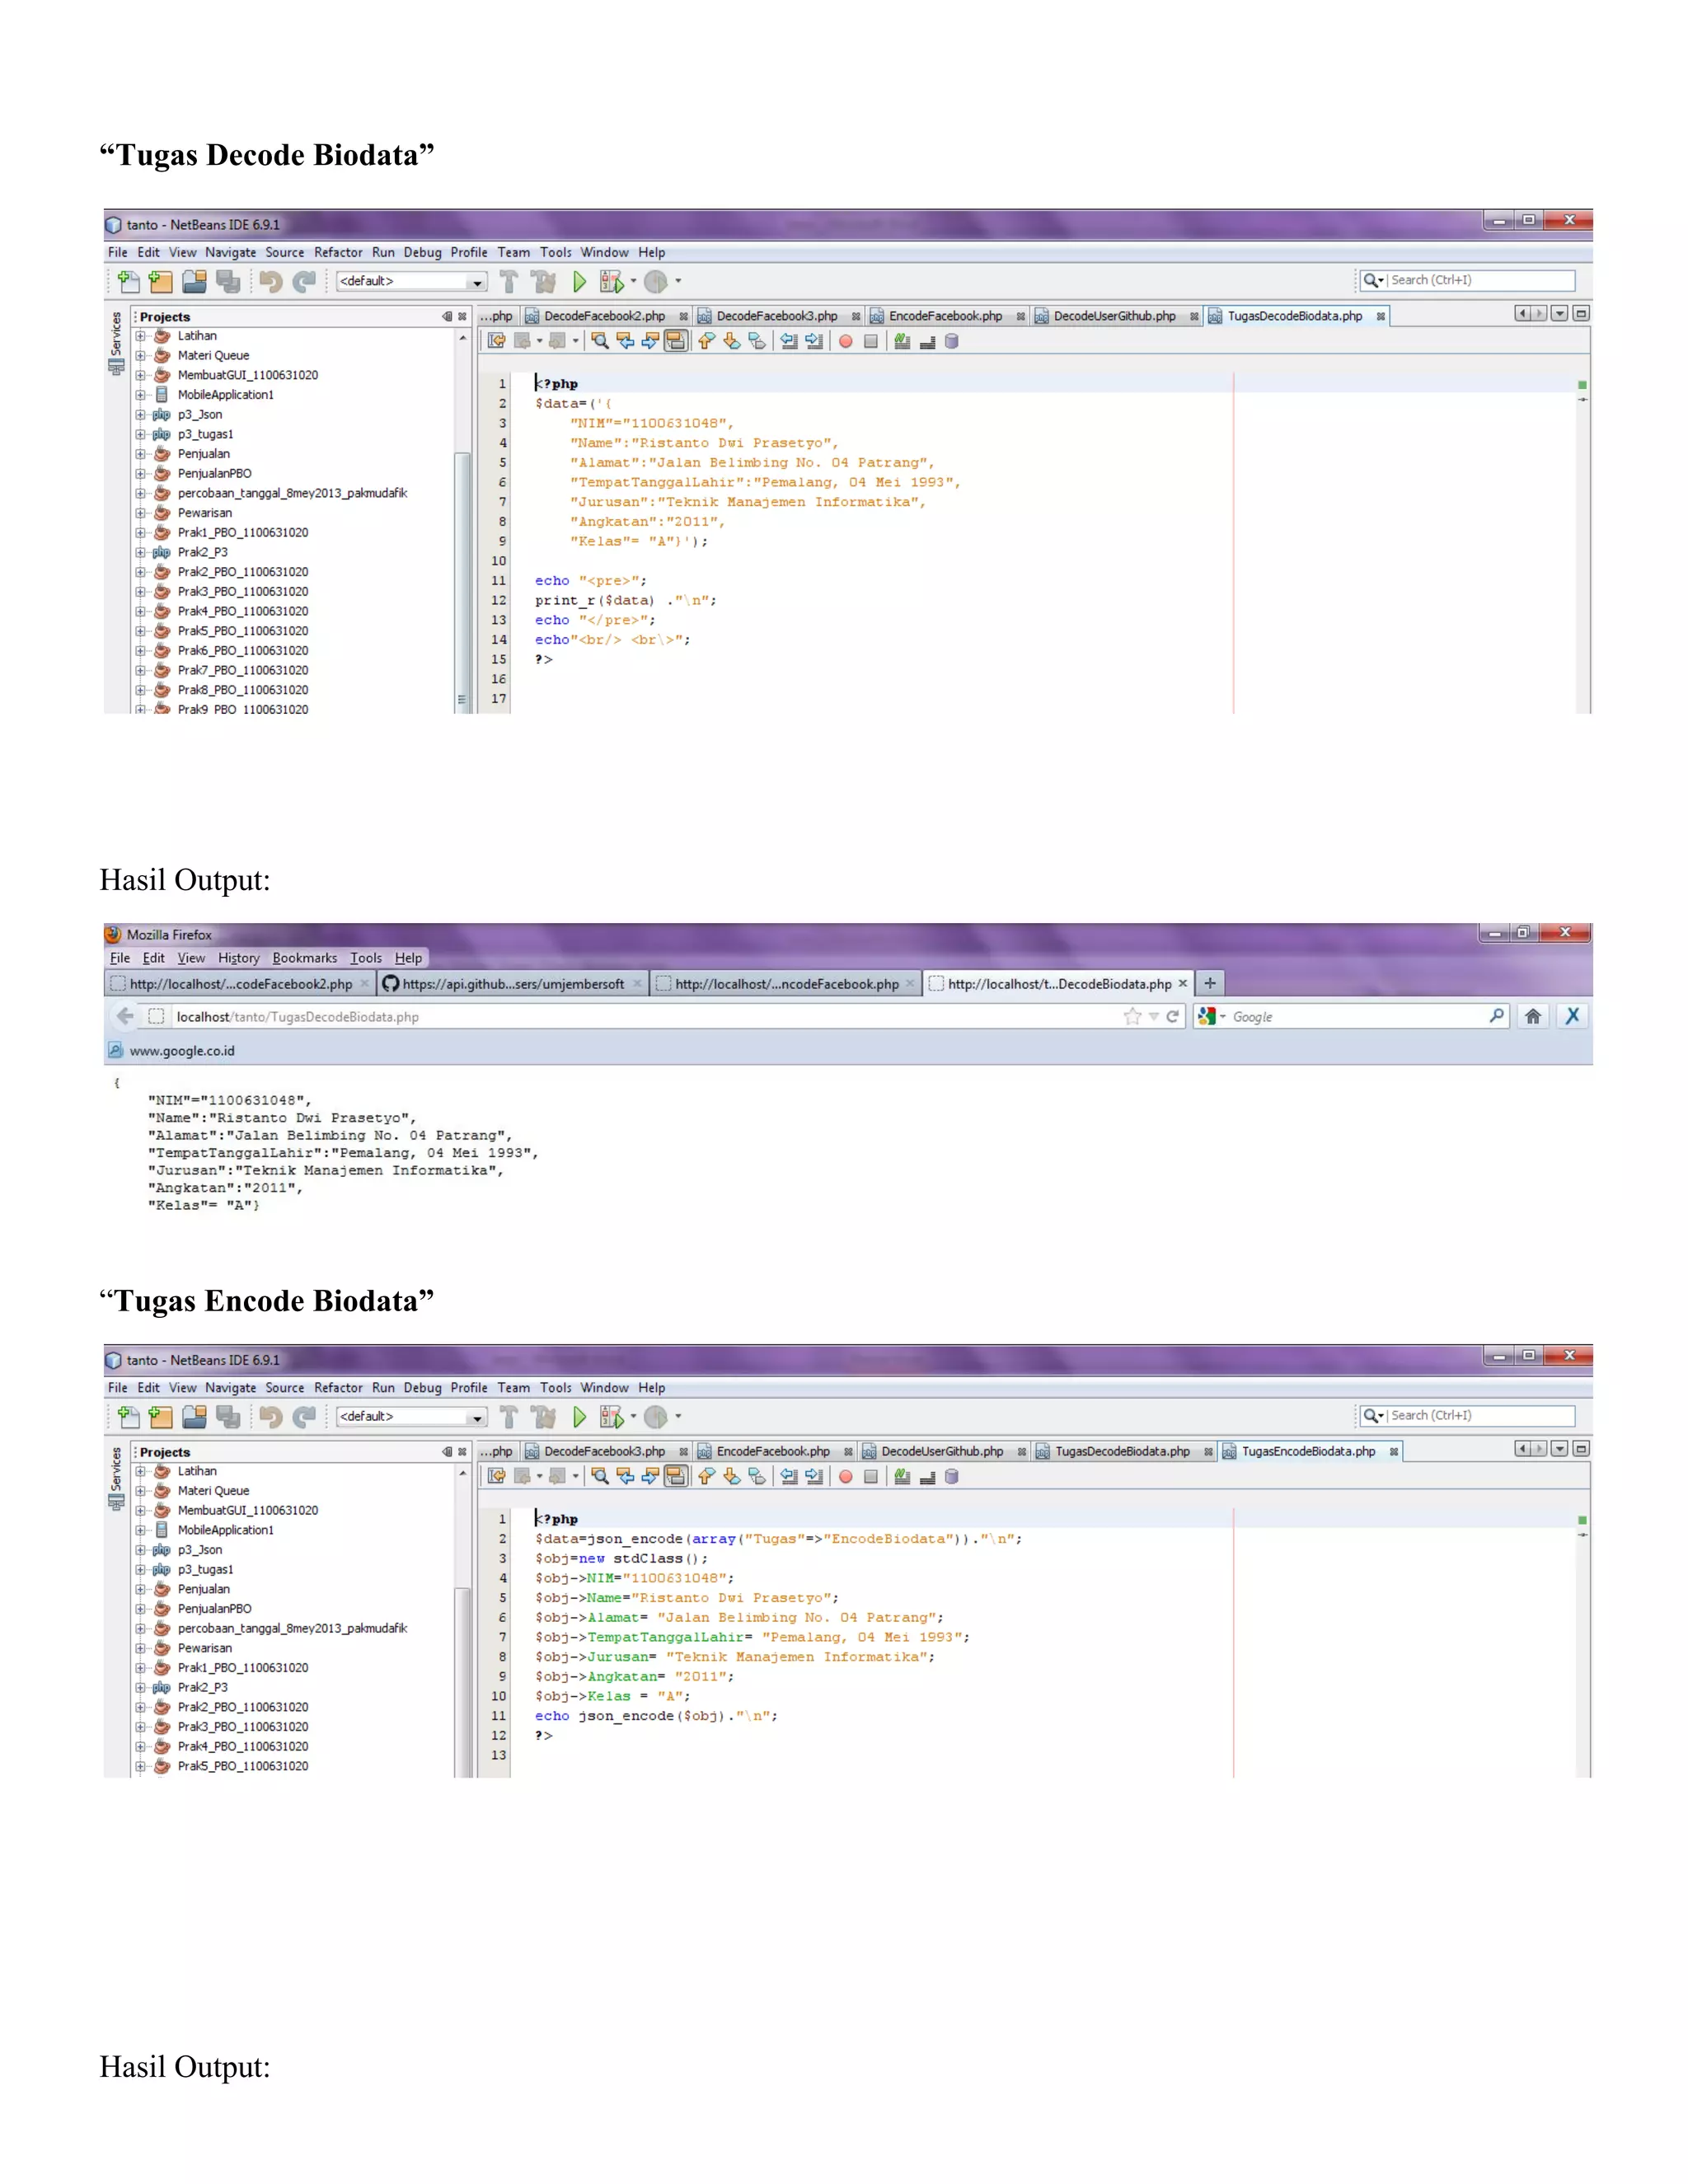This screenshot has width=1688, height=2184.
Task: Click Open Project icon in upper NetBeans toolbar
Action: coord(194,282)
